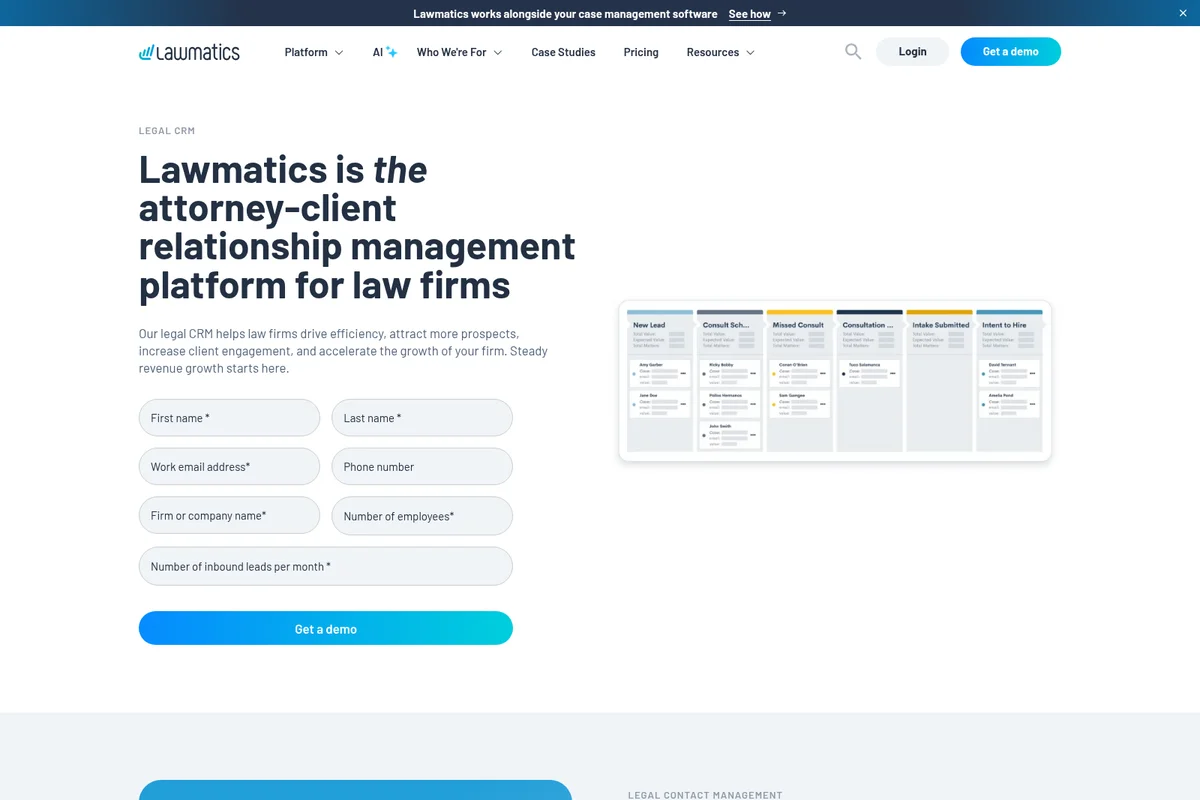Viewport: 1200px width, 800px height.
Task: Expand the Resources dropdown chevron
Action: (749, 52)
